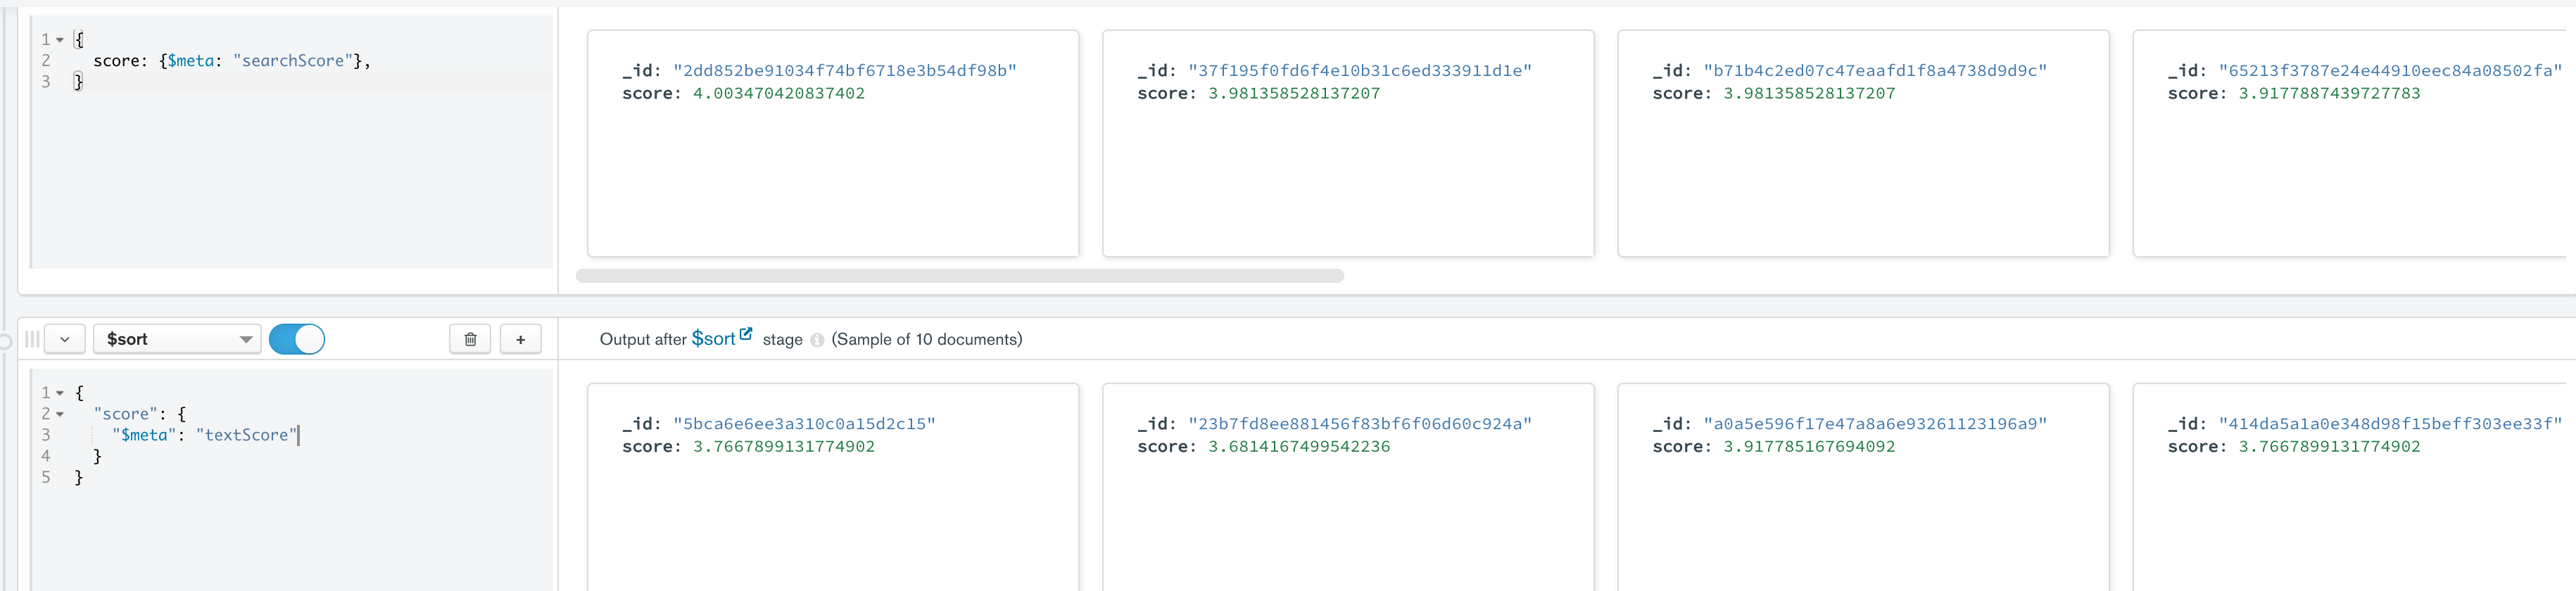Collapse the $sort stage with chevron button
Screen dimensions: 2576x591
point(65,339)
